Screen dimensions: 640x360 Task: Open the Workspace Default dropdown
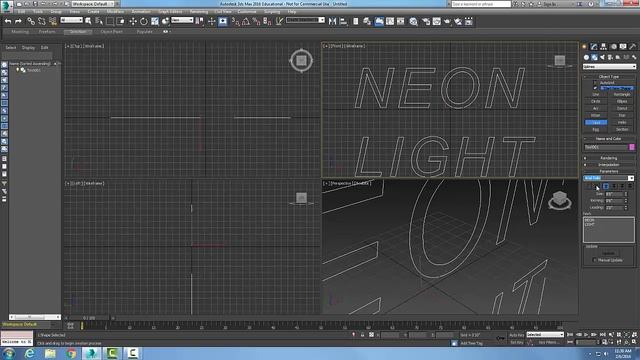point(94,4)
